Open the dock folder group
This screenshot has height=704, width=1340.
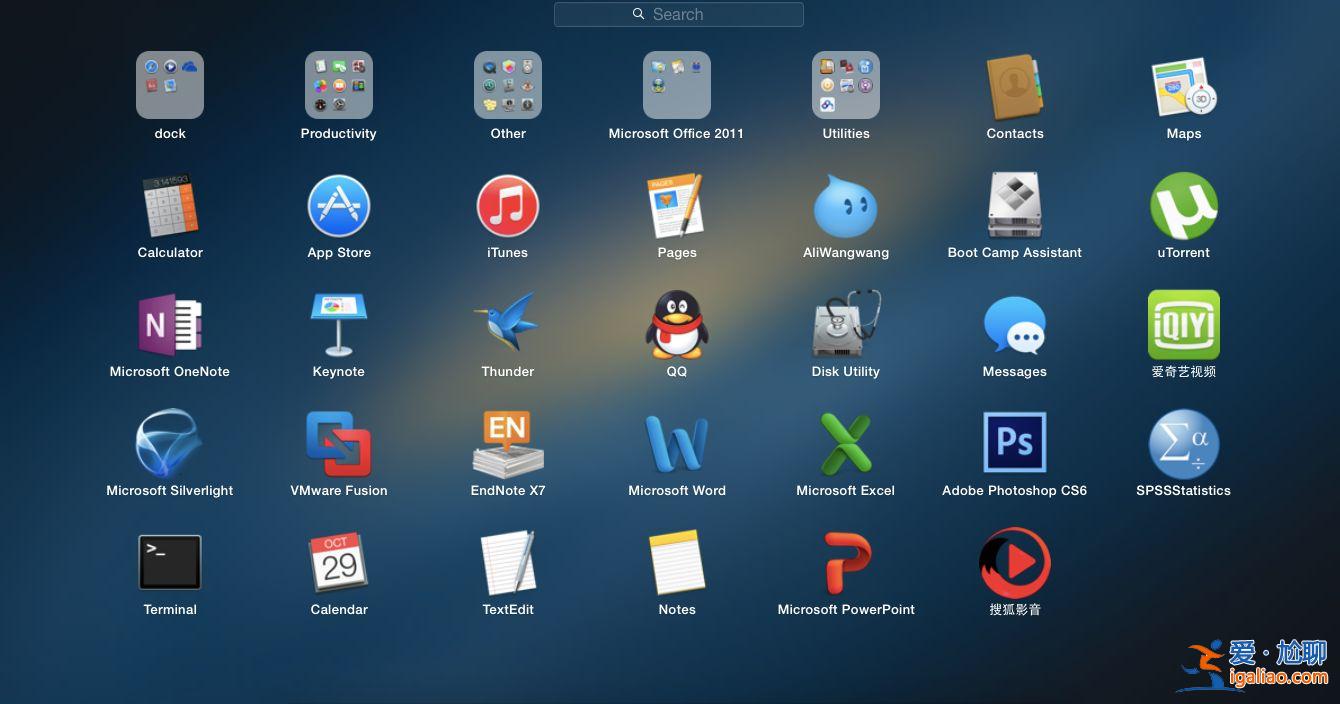tap(170, 86)
